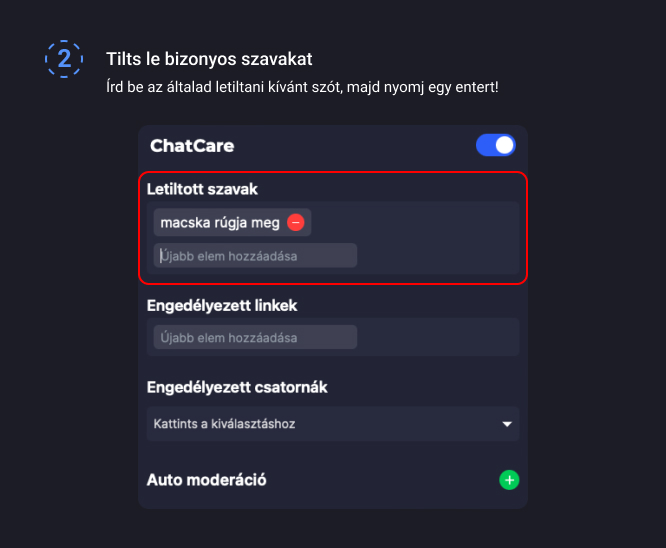The image size is (666, 548).
Task: Click the "Engedélyezett csatornák" section label
Action: pos(237,387)
